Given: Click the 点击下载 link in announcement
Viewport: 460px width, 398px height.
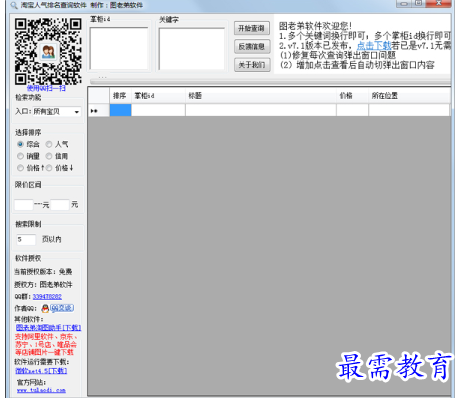Looking at the screenshot, I should point(374,45).
